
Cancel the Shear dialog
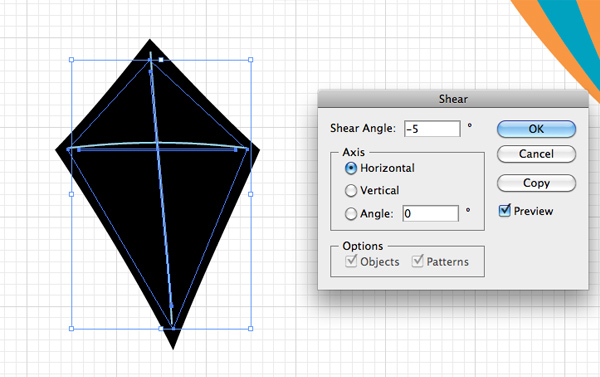coord(536,154)
